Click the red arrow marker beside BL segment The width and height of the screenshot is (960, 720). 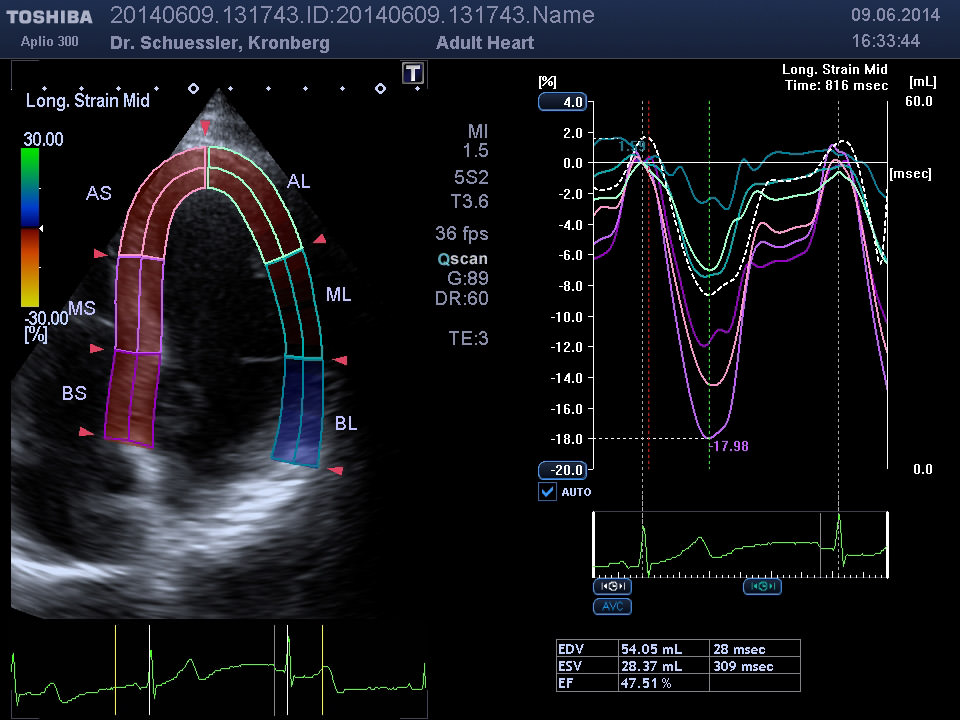point(337,469)
